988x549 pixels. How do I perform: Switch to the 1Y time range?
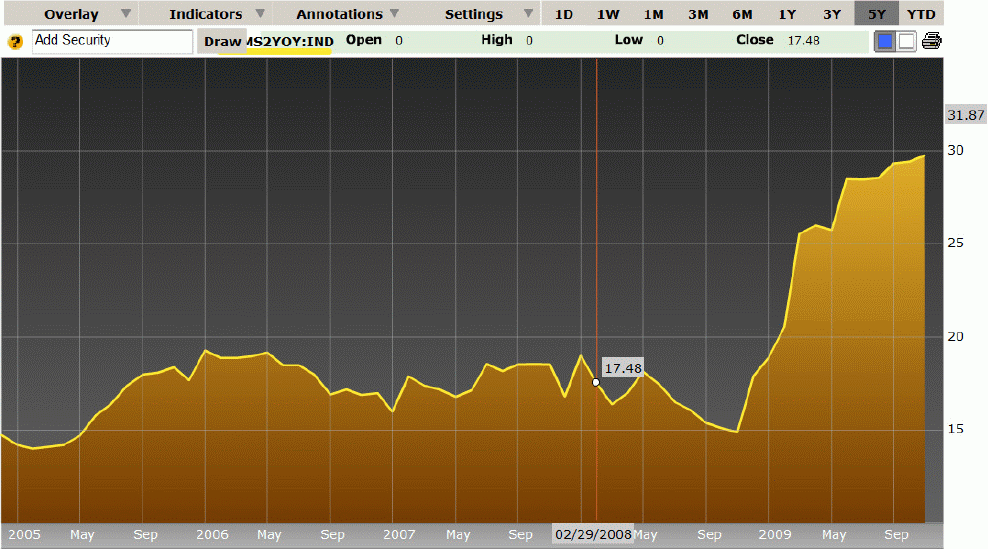click(787, 14)
